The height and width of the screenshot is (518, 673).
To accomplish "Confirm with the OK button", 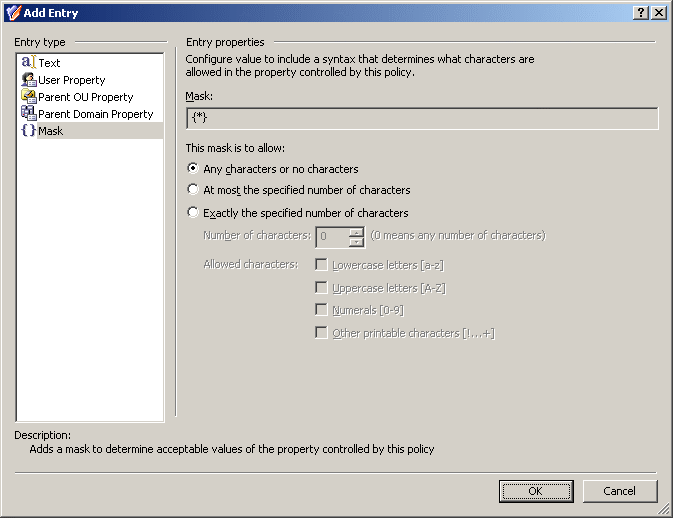I will [x=536, y=491].
